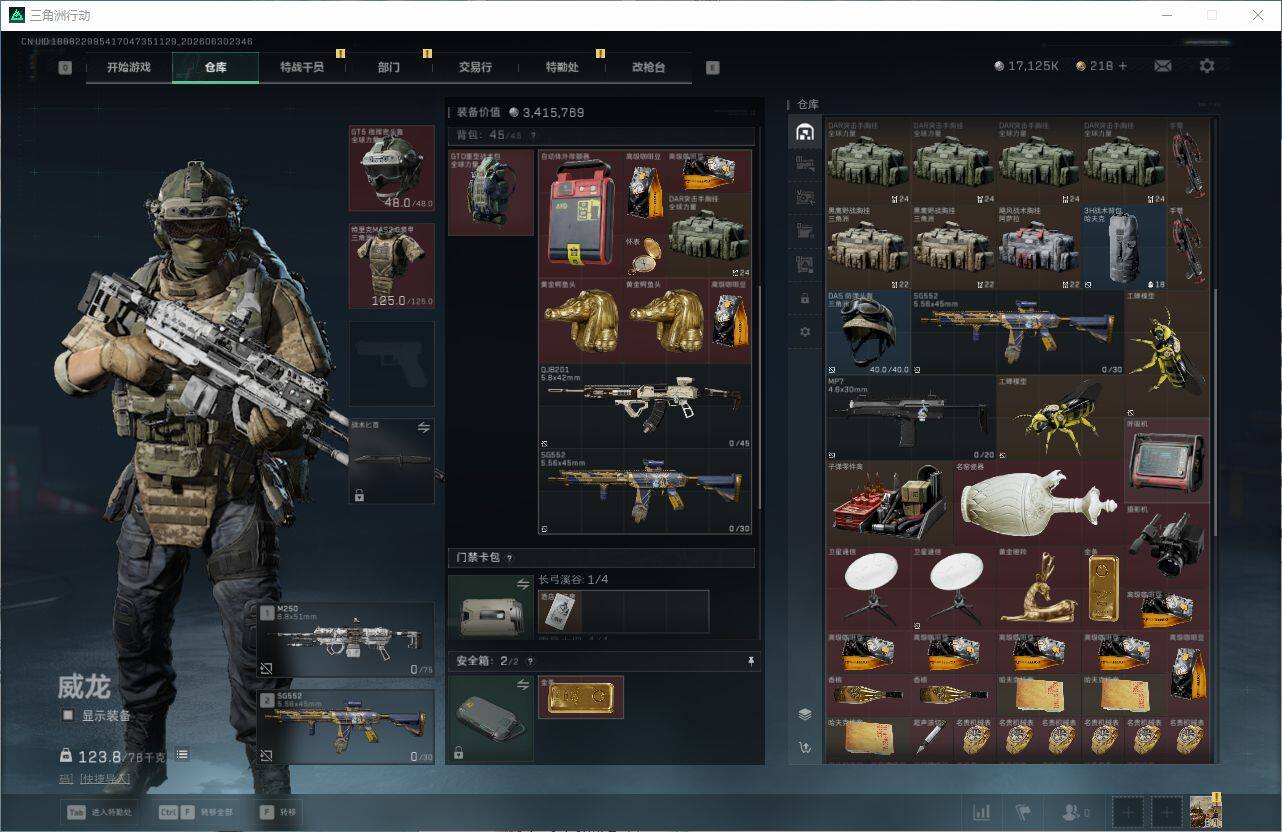Select the DAS helmet in warehouse
Viewport: 1282px width, 832px height.
pyautogui.click(x=869, y=333)
